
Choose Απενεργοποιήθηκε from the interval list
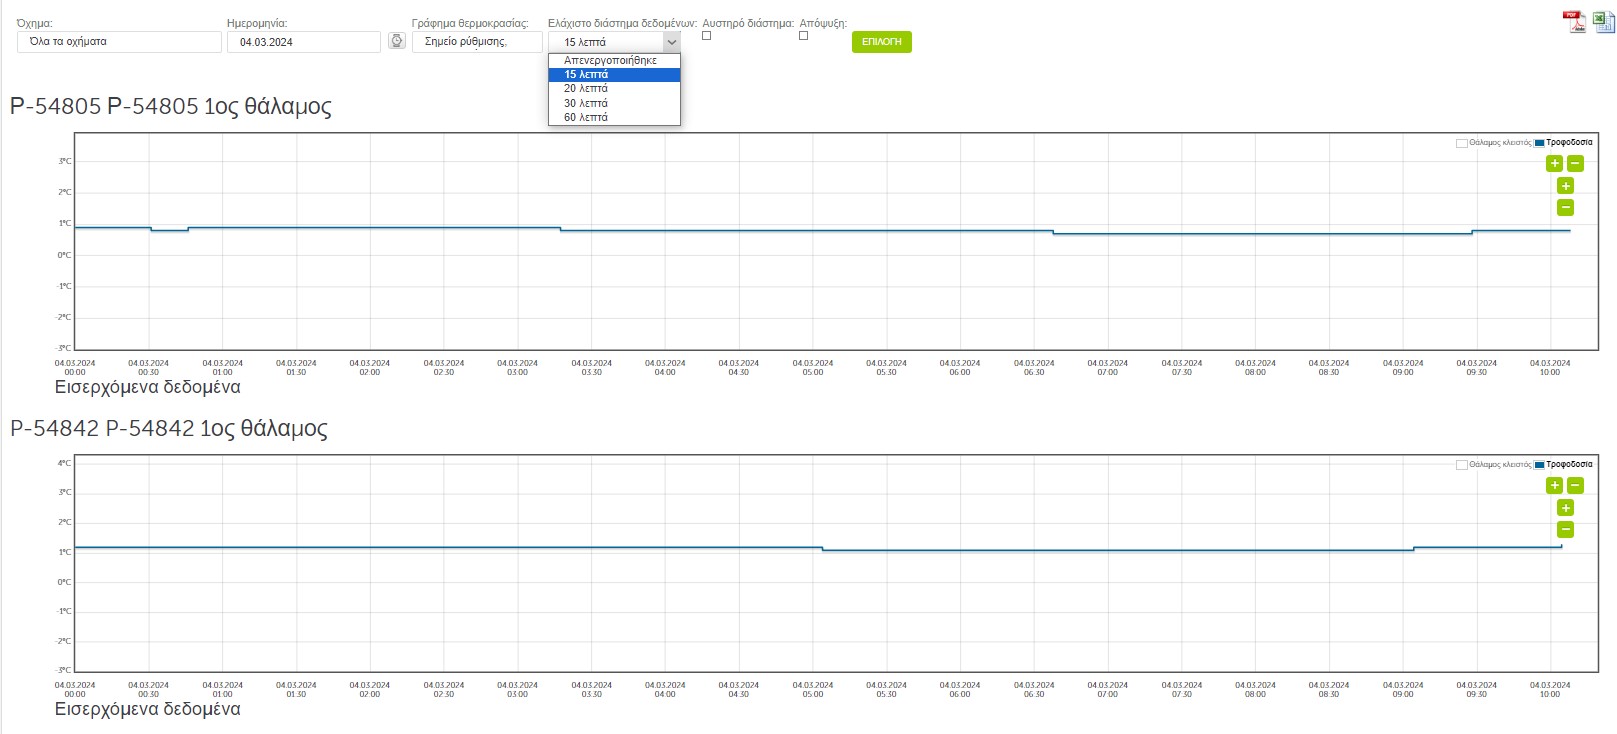click(x=614, y=60)
